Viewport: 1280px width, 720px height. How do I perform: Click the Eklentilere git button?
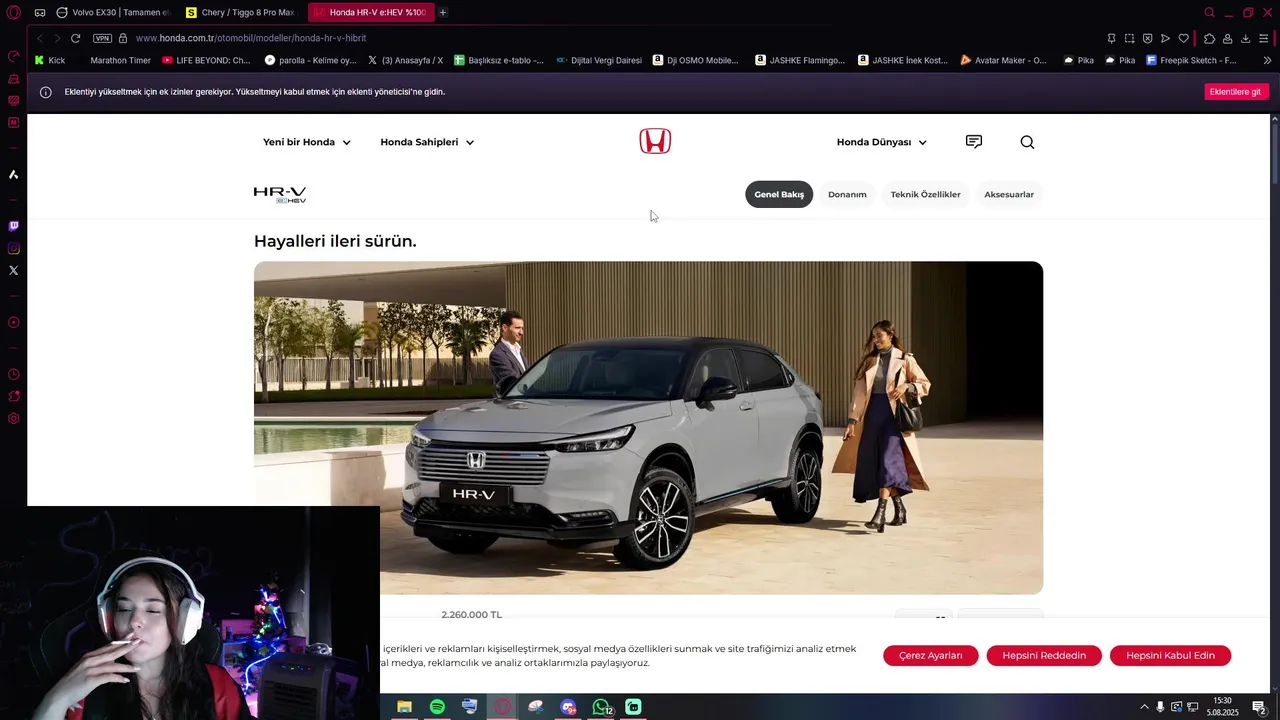(x=1236, y=92)
